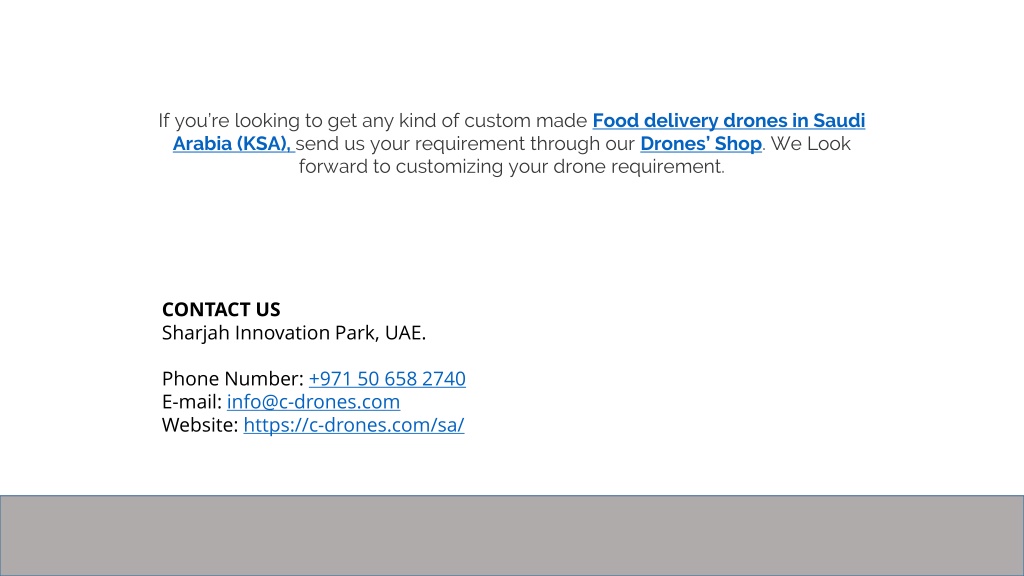Click the word 'Sharjah' in the address
Image resolution: width=1024 pixels, height=576 pixels.
pos(197,333)
